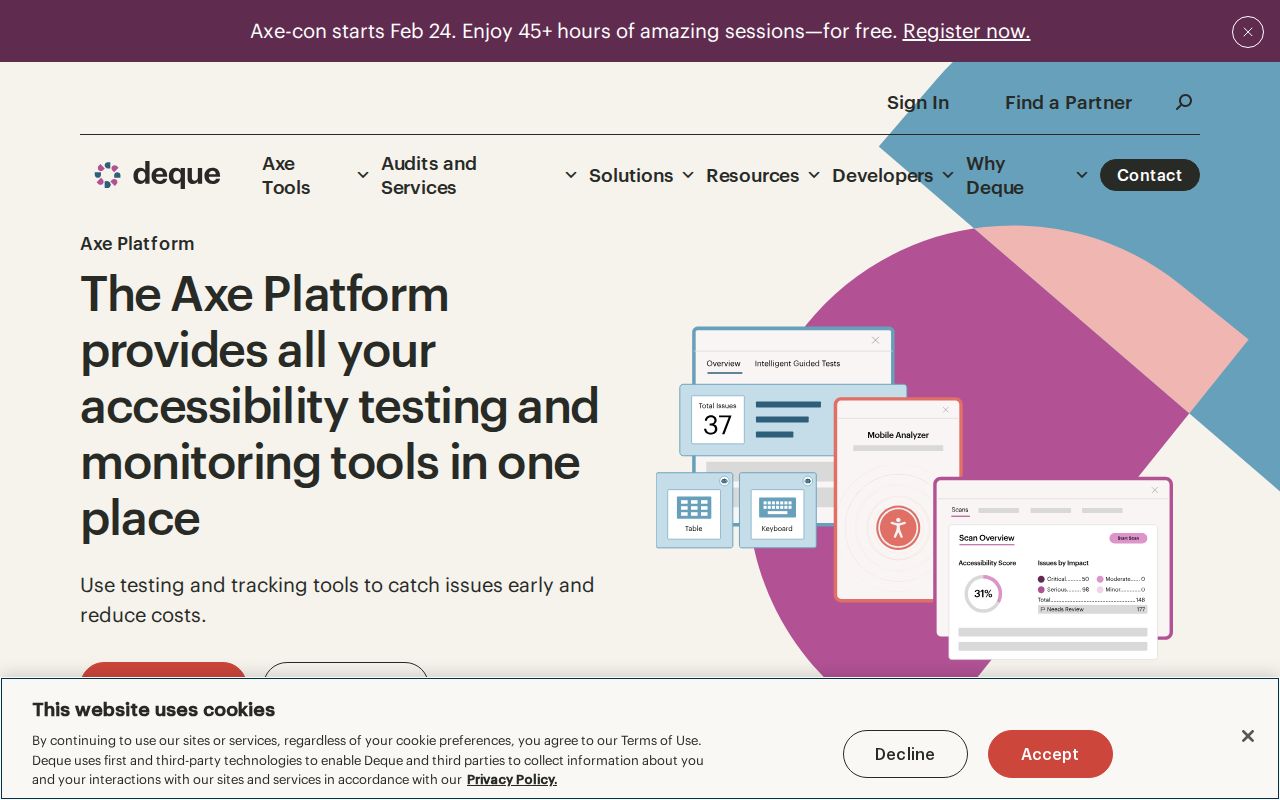Click the 31% accessibility score ring

click(983, 594)
